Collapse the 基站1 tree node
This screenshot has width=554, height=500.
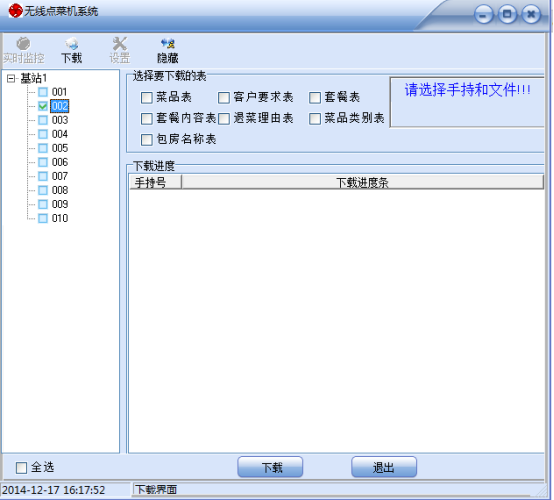(x=11, y=78)
